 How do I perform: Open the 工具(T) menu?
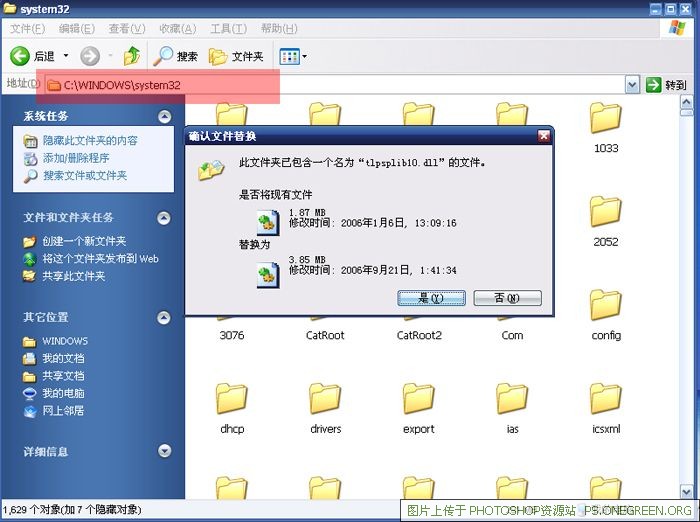[x=228, y=29]
